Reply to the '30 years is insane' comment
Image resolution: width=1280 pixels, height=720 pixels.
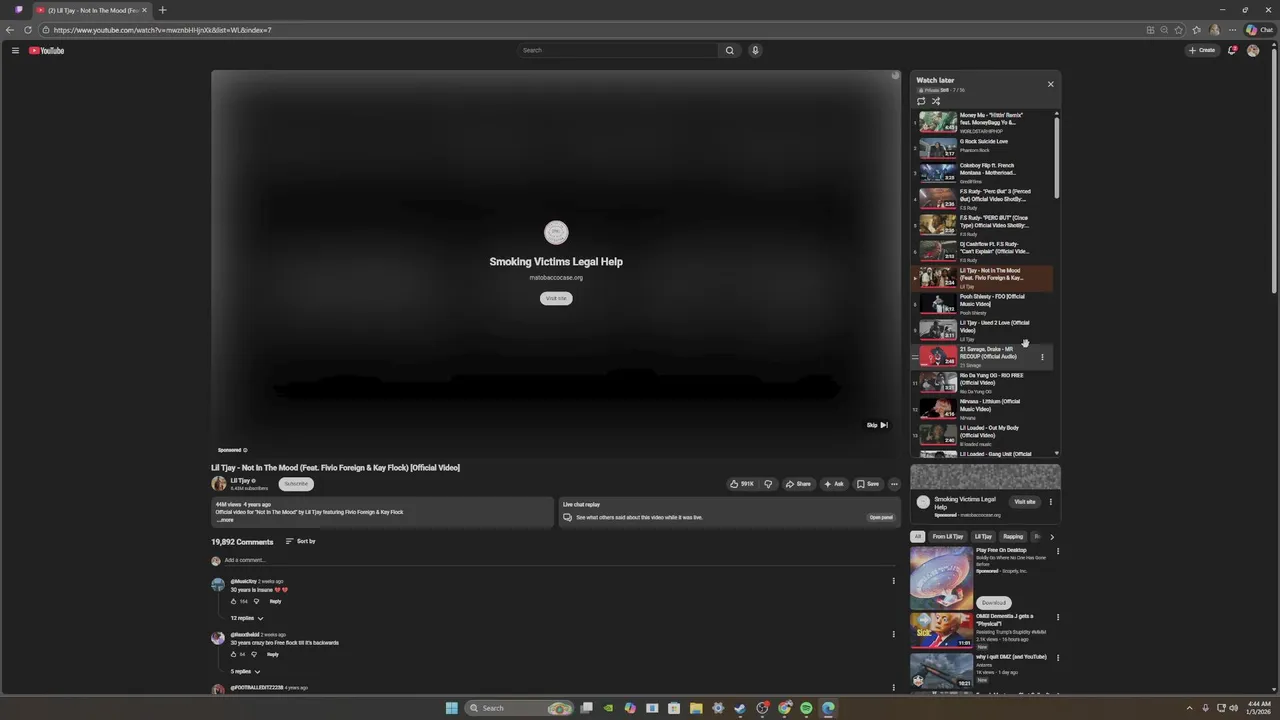point(275,601)
